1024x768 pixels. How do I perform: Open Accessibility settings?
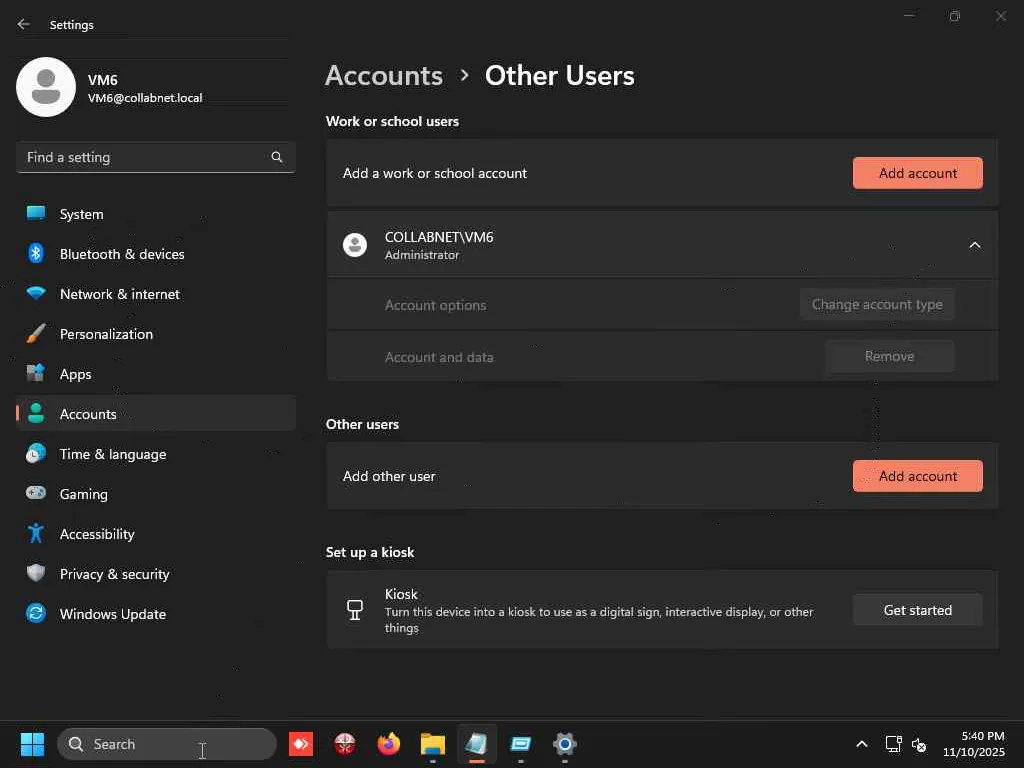pyautogui.click(x=96, y=534)
